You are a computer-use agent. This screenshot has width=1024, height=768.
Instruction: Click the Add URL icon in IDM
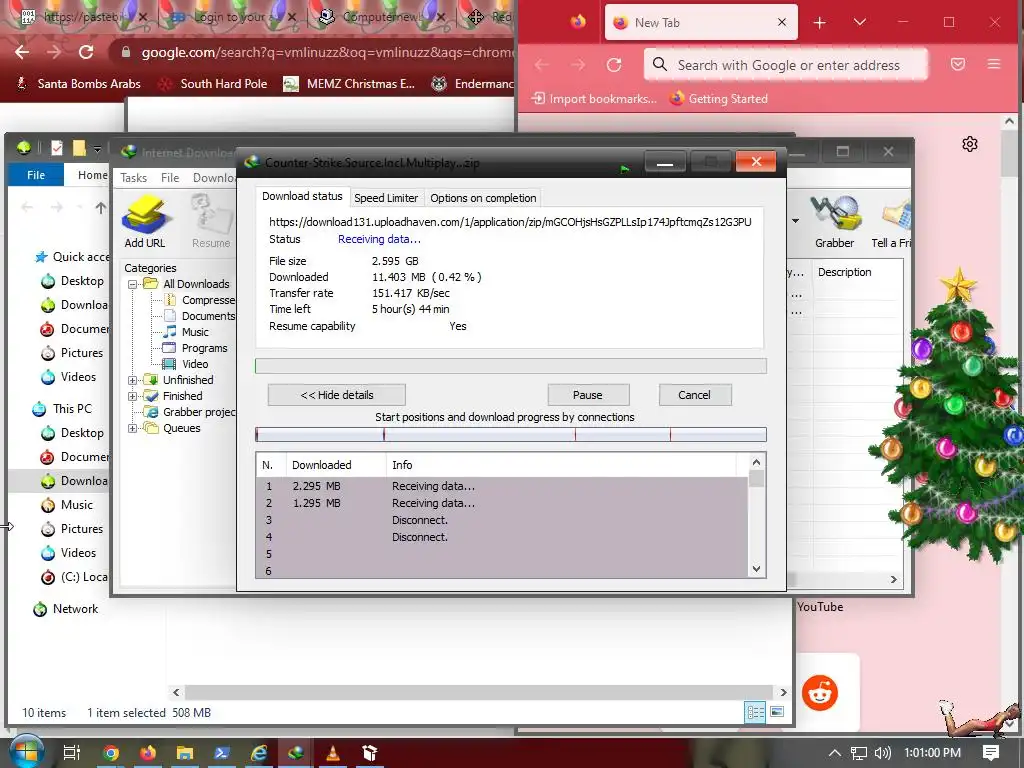pyautogui.click(x=145, y=221)
